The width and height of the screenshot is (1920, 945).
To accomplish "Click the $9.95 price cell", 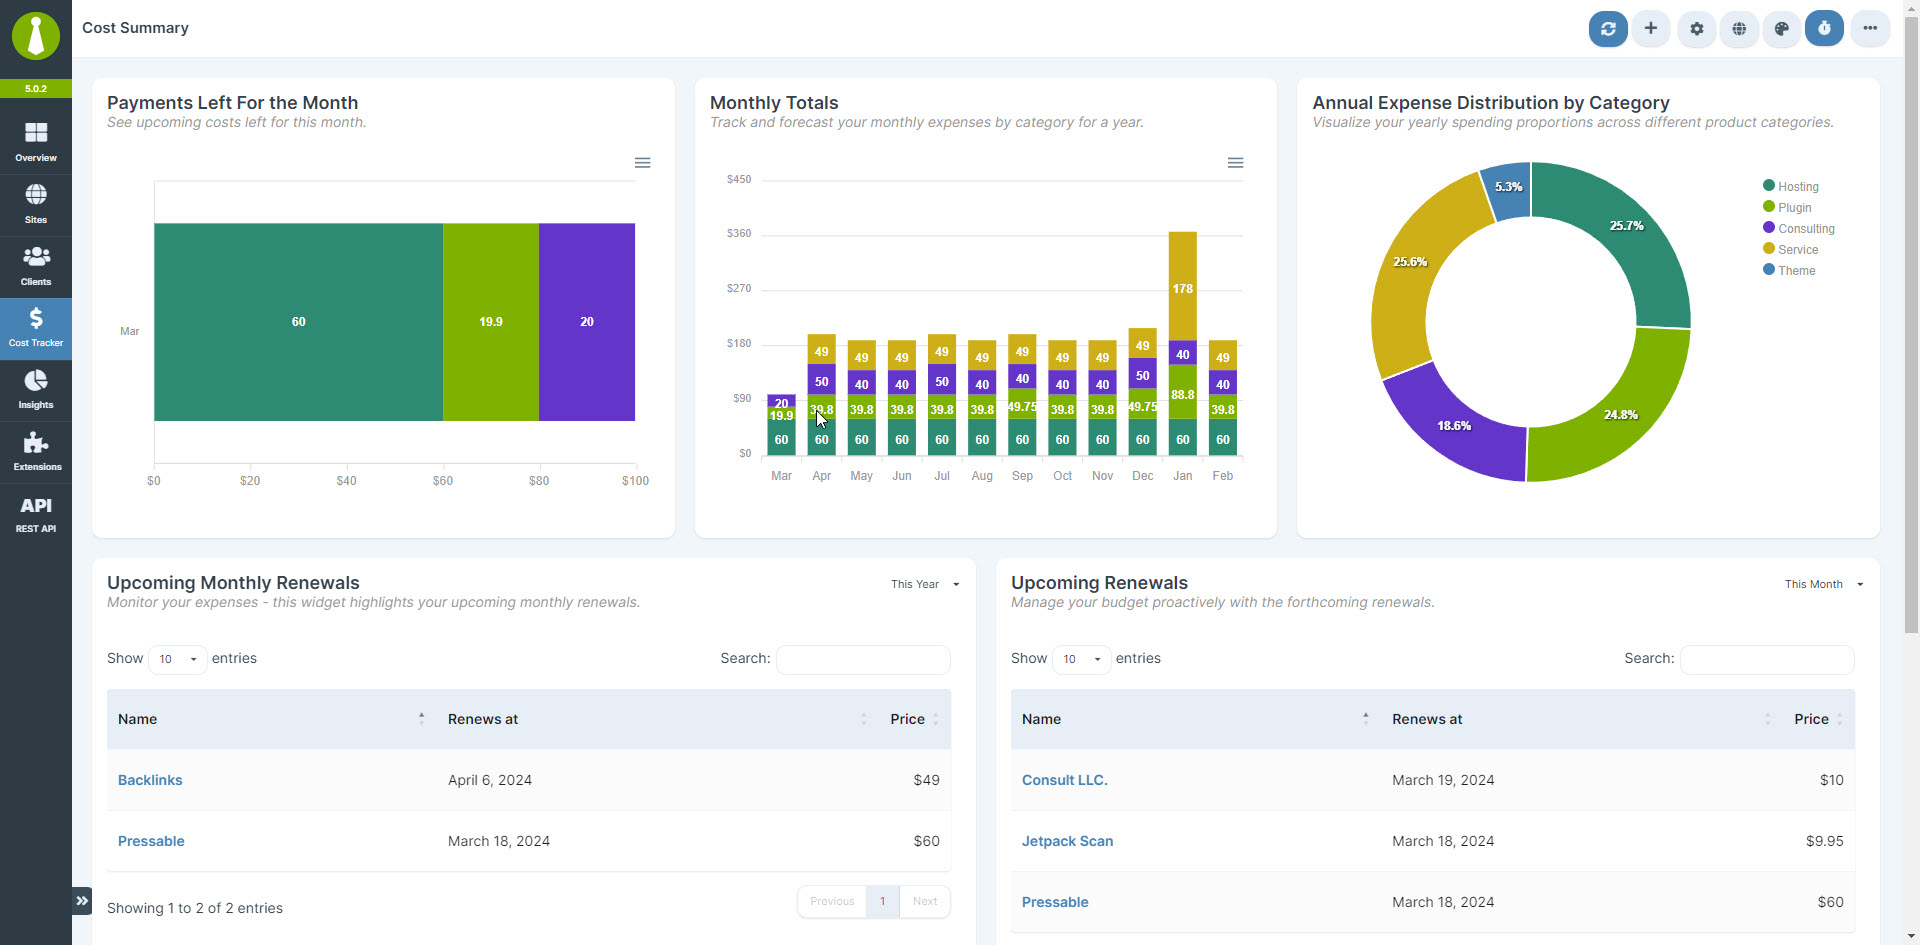I will (1825, 841).
